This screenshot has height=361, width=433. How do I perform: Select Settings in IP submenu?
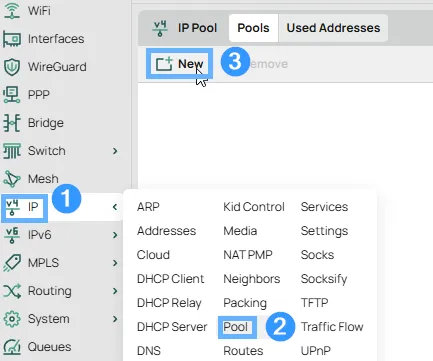(x=324, y=231)
